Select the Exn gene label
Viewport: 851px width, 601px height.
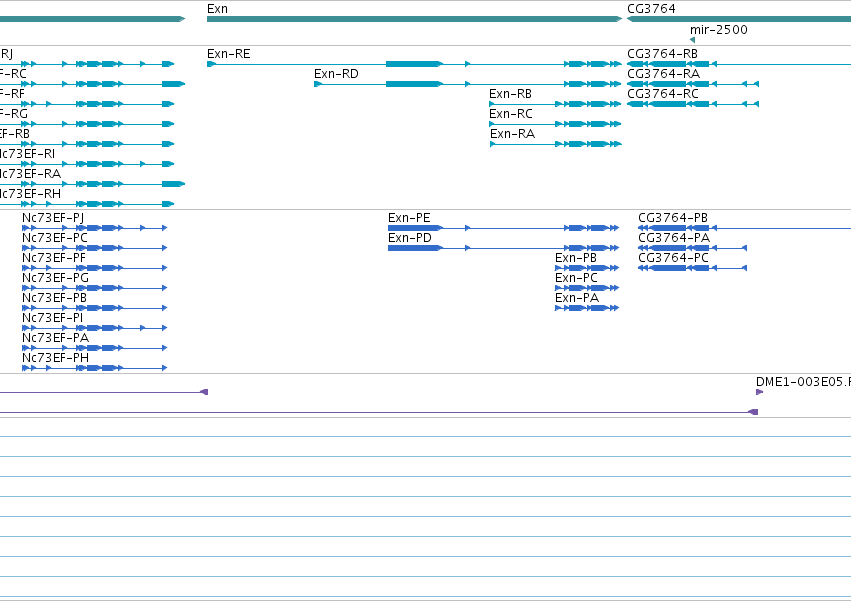point(217,9)
